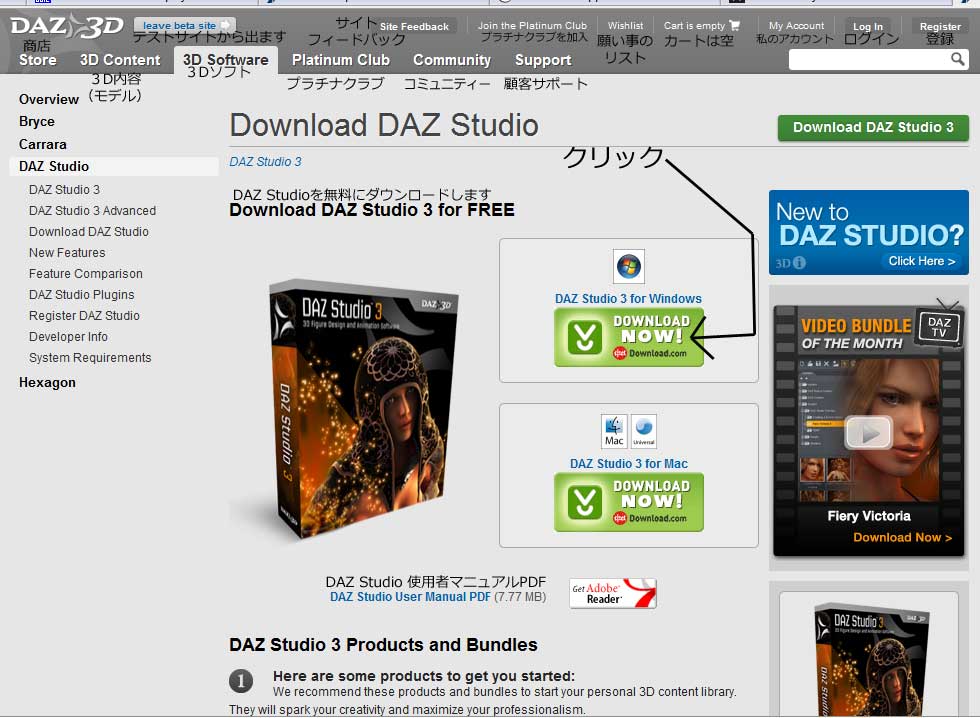Open the Store menu
Screen dimensions: 980x718
tap(38, 60)
